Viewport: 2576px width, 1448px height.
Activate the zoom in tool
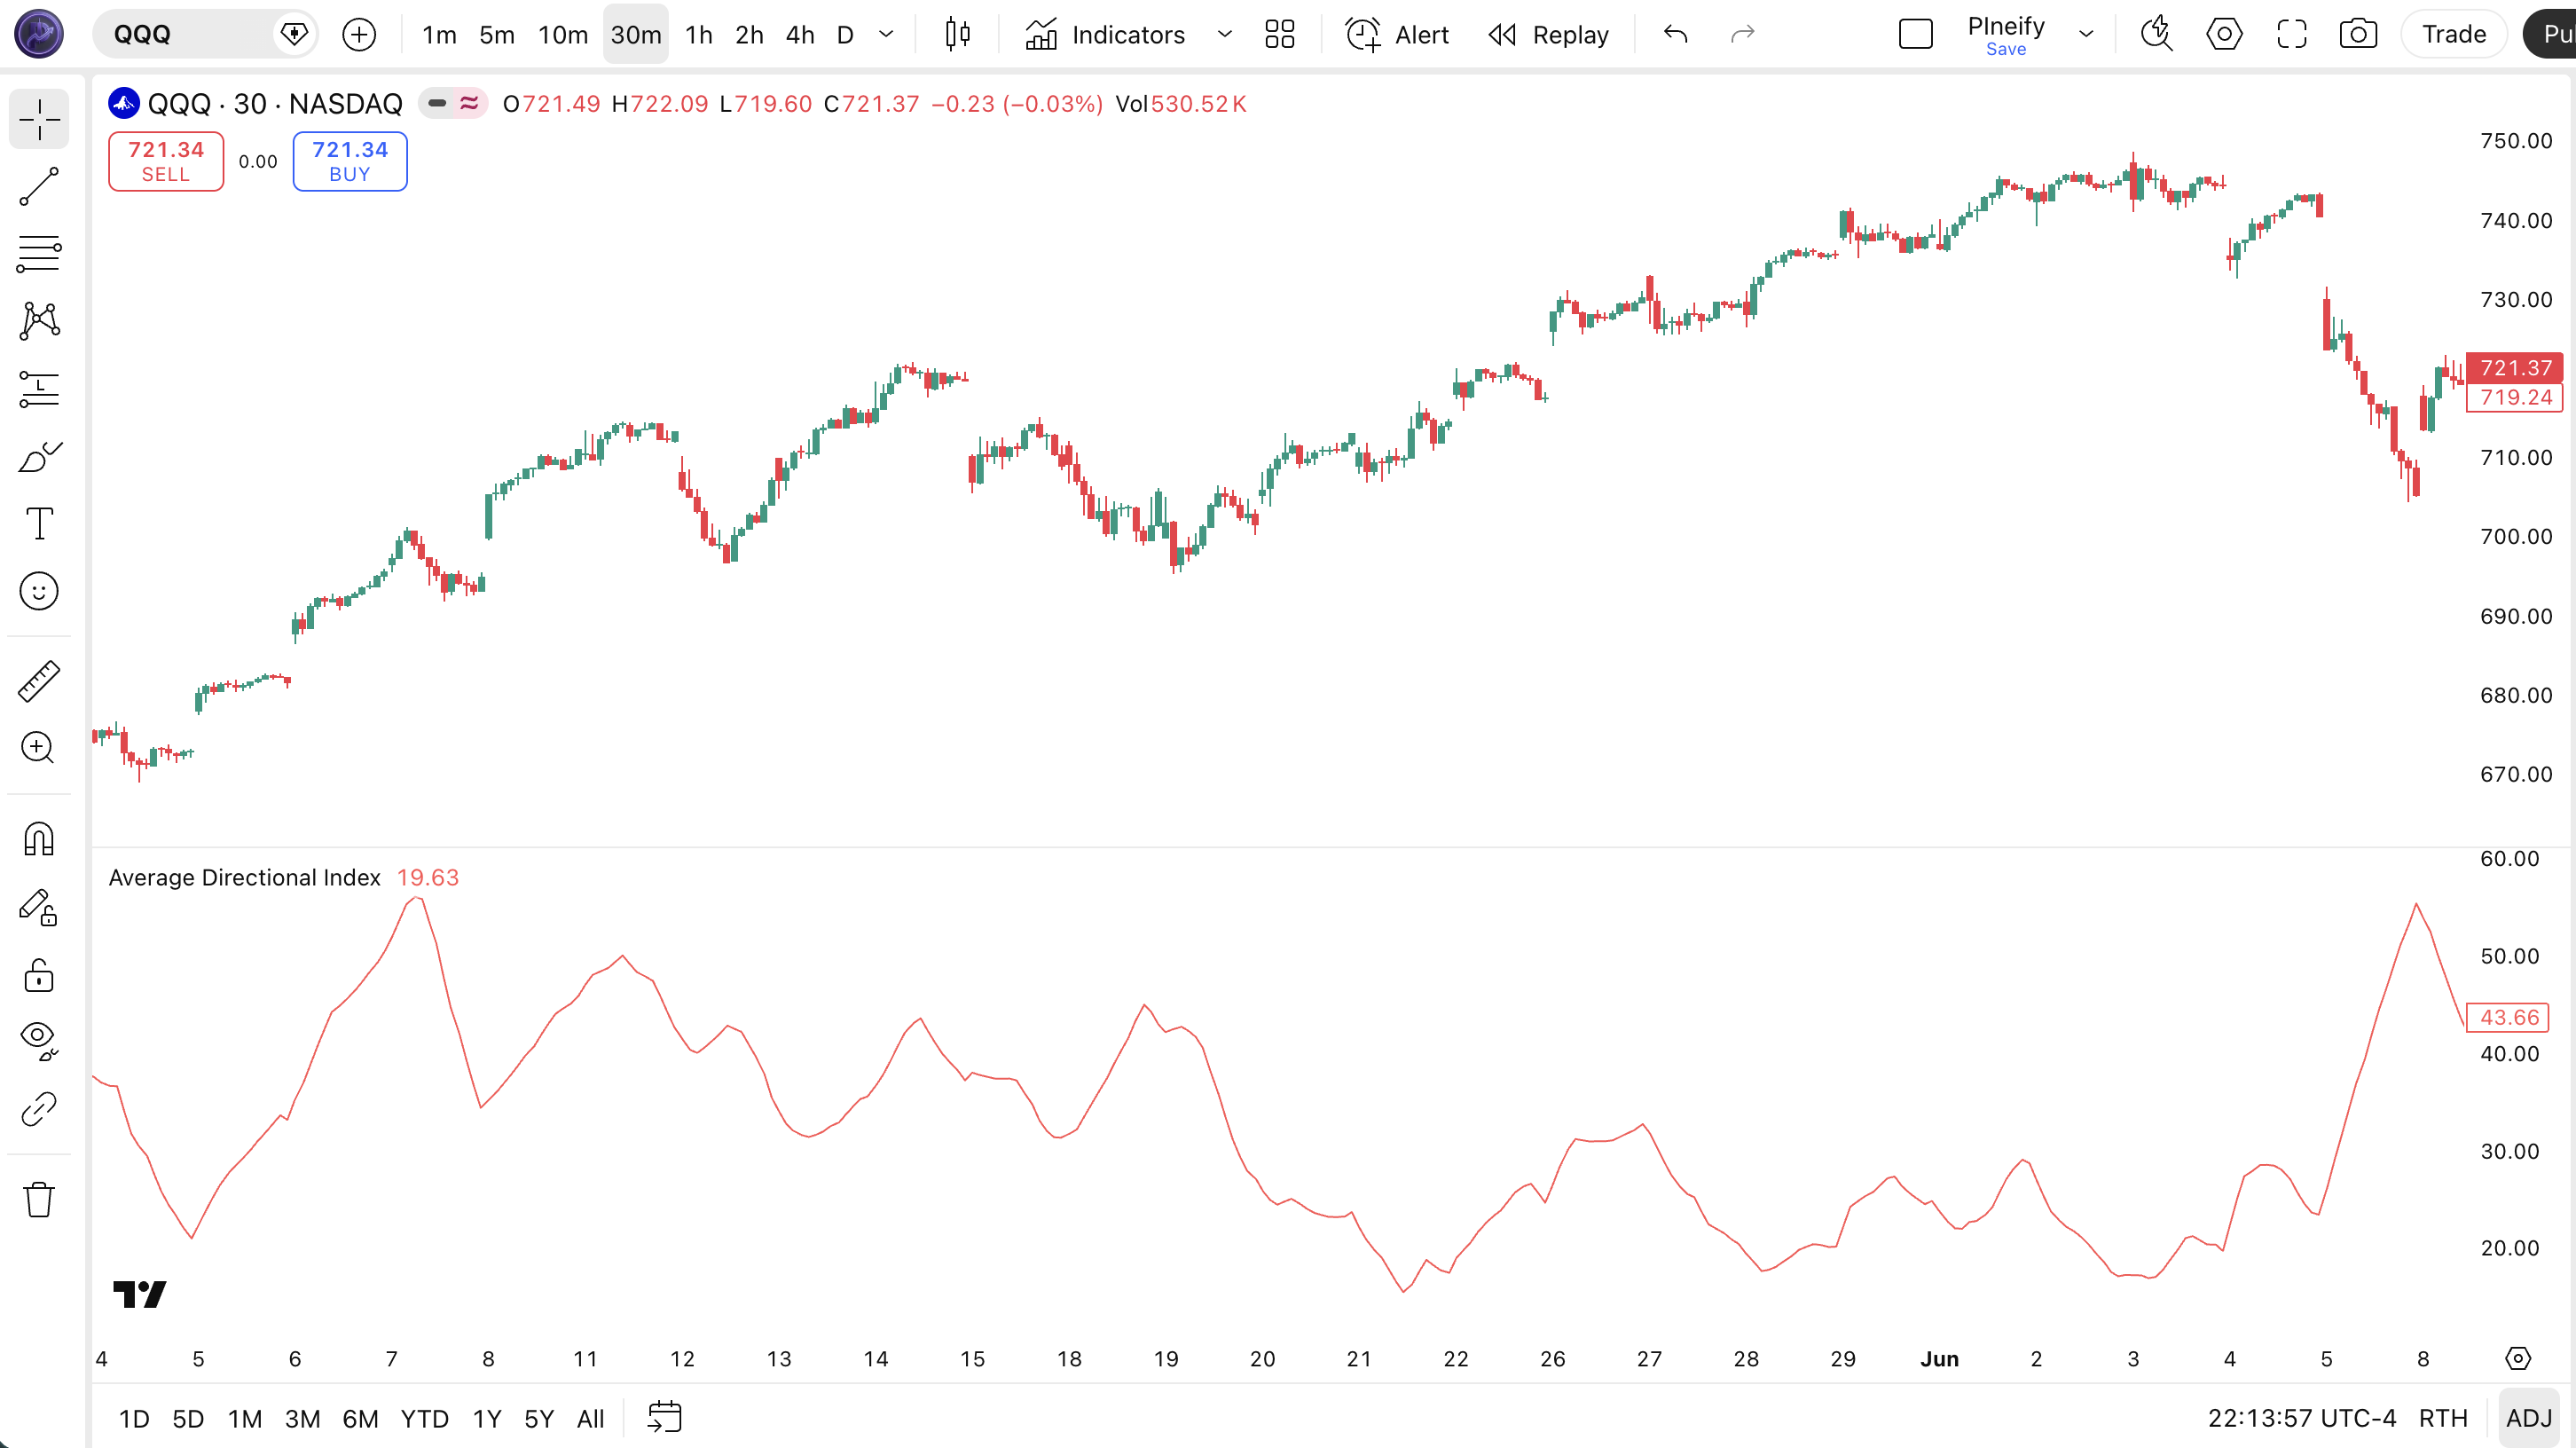[x=39, y=748]
